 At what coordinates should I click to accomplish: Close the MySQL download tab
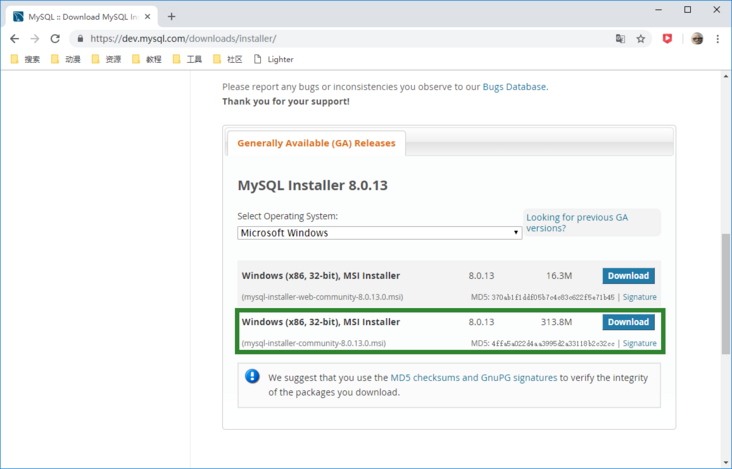tap(148, 16)
